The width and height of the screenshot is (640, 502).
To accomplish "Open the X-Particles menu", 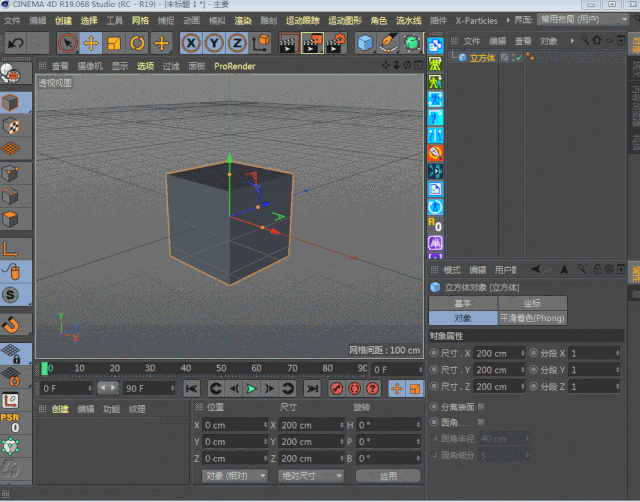I will (476, 20).
